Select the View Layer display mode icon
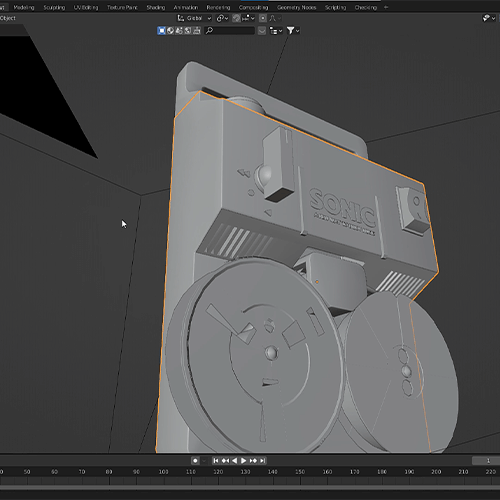The width and height of the screenshot is (500, 500). tap(161, 31)
